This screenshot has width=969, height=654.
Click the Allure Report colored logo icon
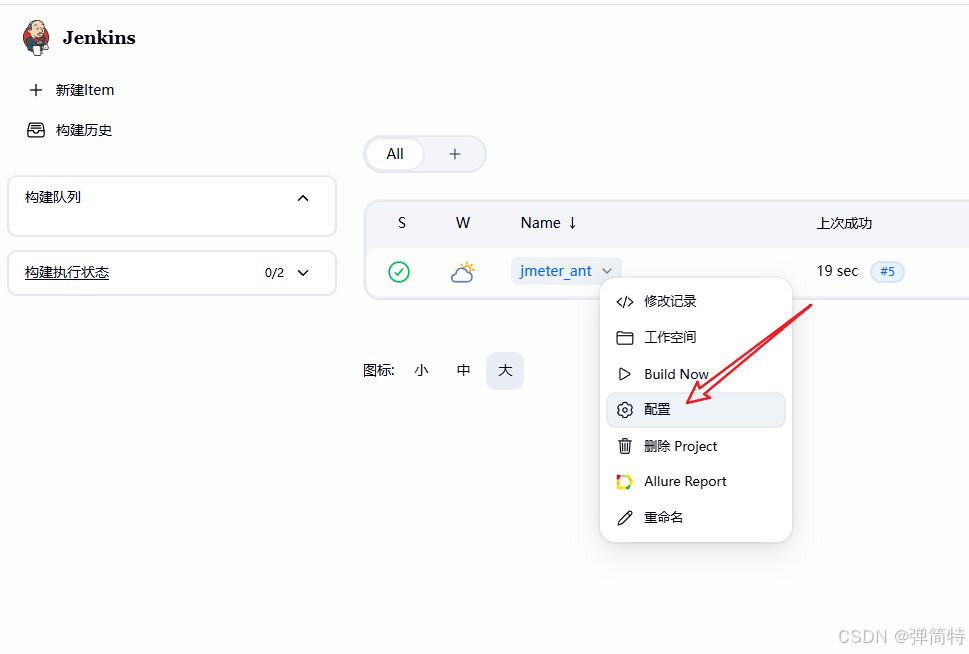pyautogui.click(x=624, y=482)
